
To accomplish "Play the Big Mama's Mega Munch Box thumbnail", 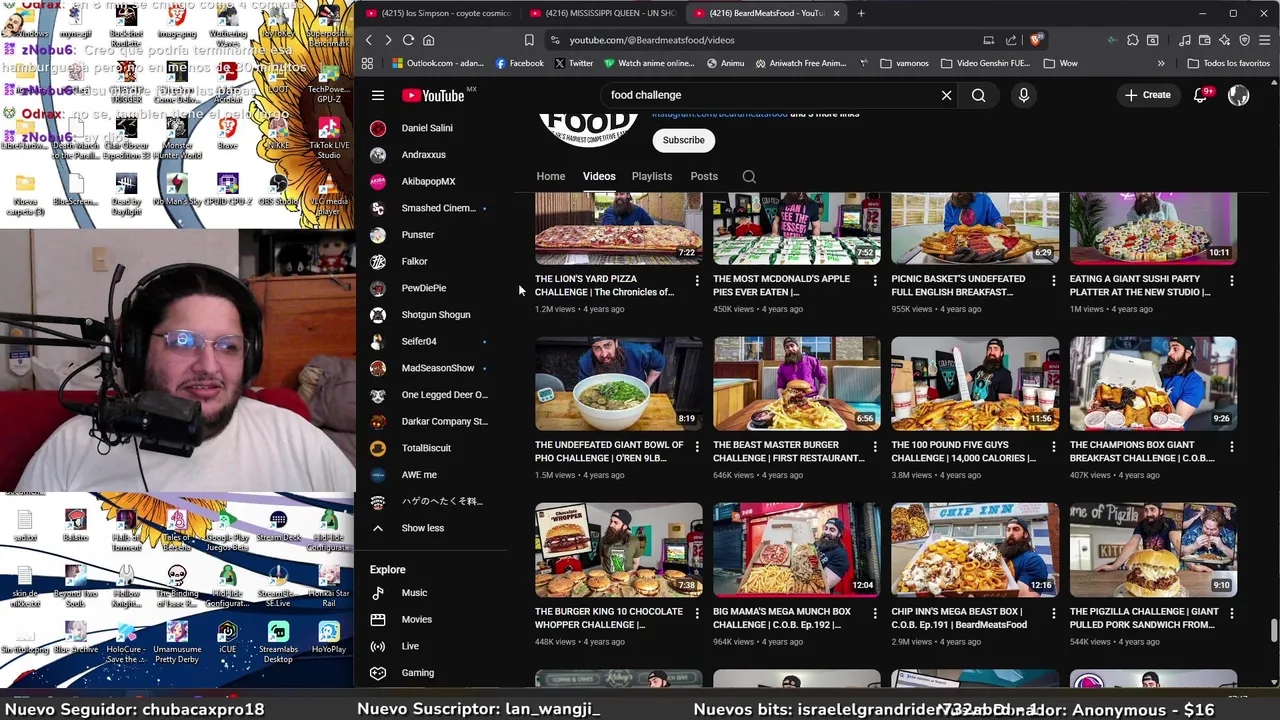I will click(797, 550).
